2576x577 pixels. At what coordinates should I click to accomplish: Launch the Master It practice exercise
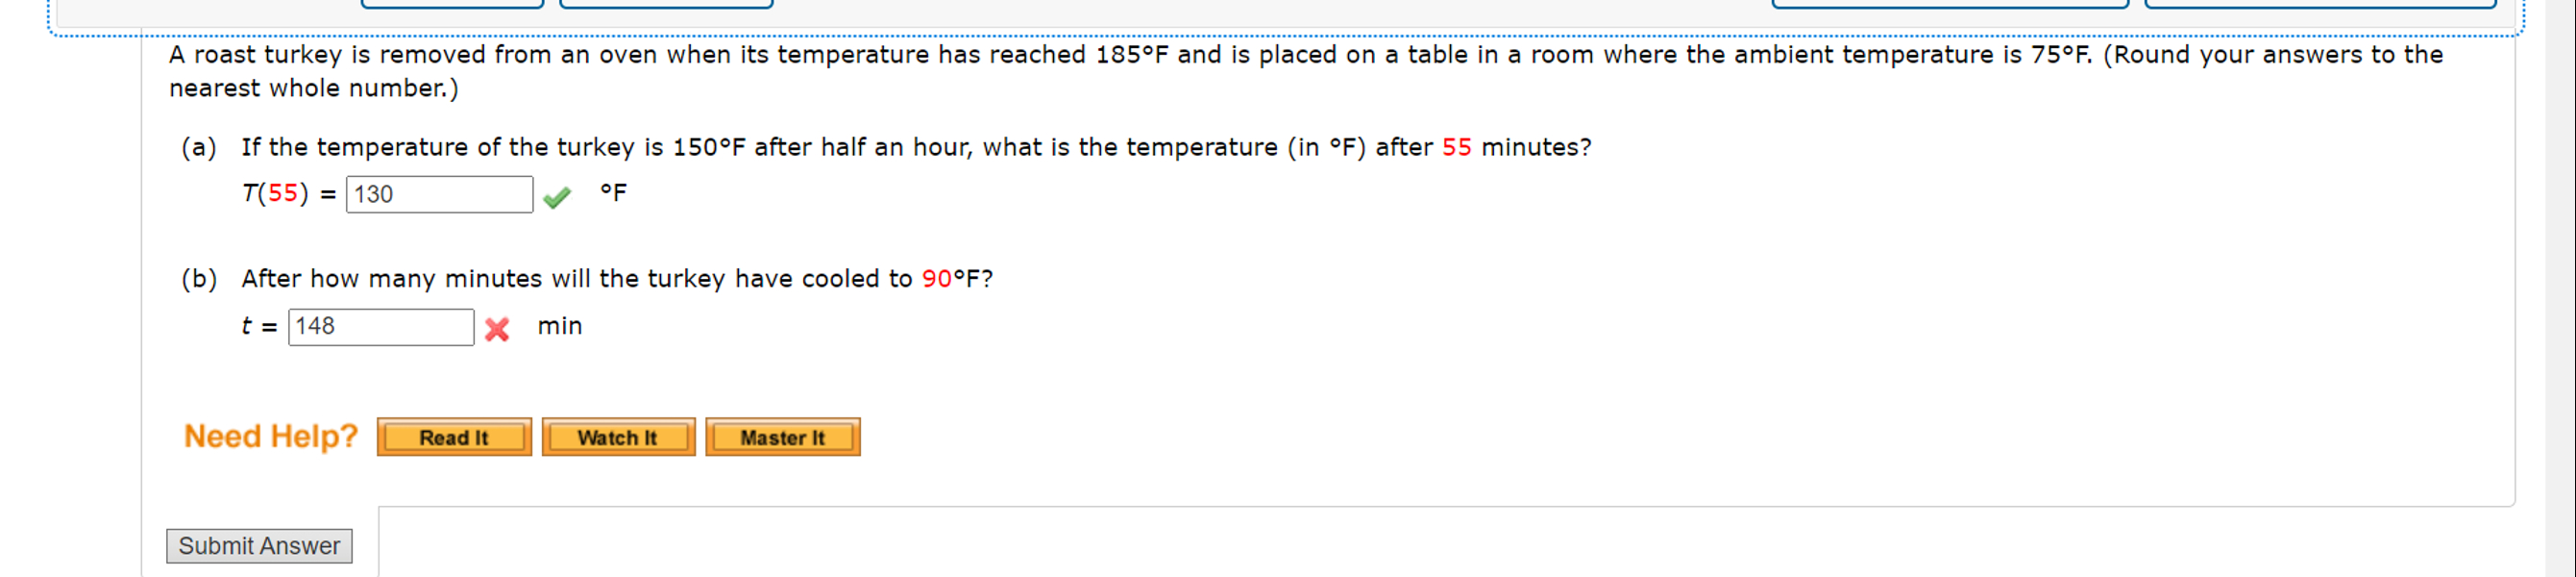coord(783,436)
